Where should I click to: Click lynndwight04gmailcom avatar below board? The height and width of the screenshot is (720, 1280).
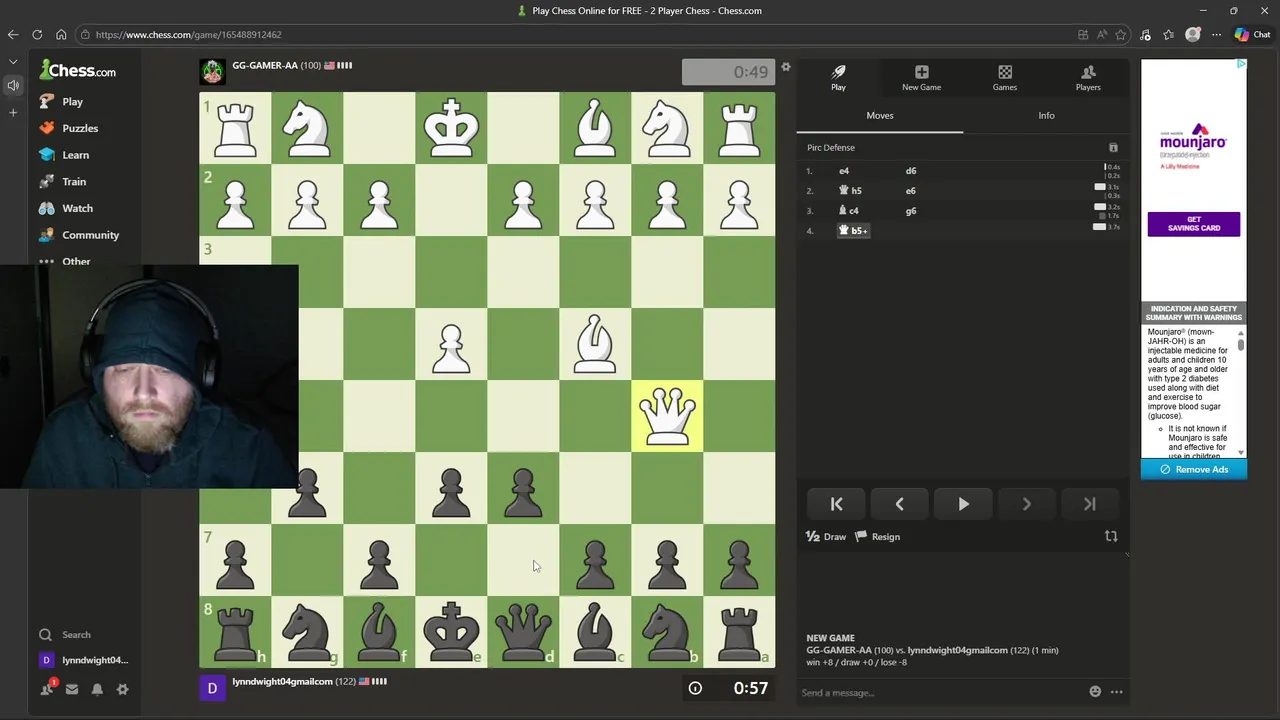[212, 688]
